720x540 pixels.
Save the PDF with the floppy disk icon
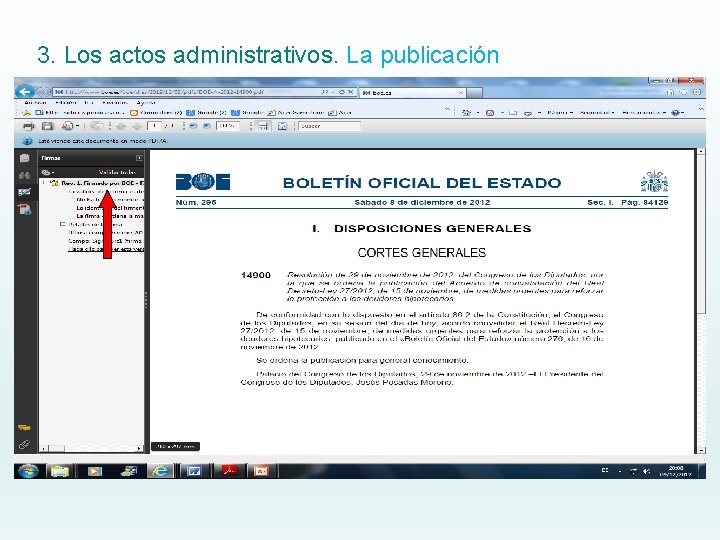(47, 126)
